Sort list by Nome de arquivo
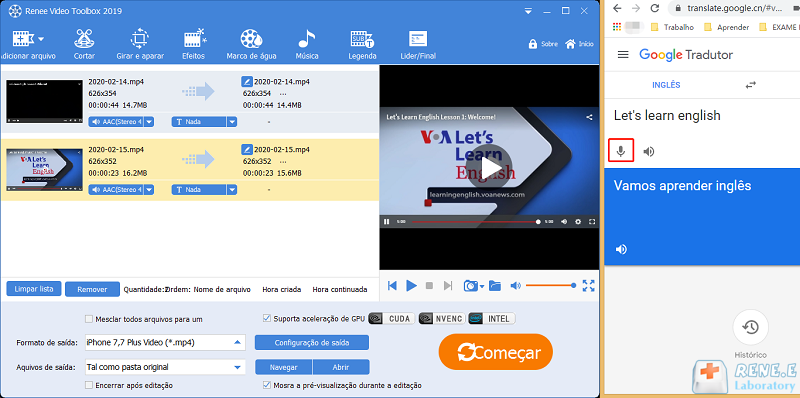The image size is (800, 398). coord(222,289)
